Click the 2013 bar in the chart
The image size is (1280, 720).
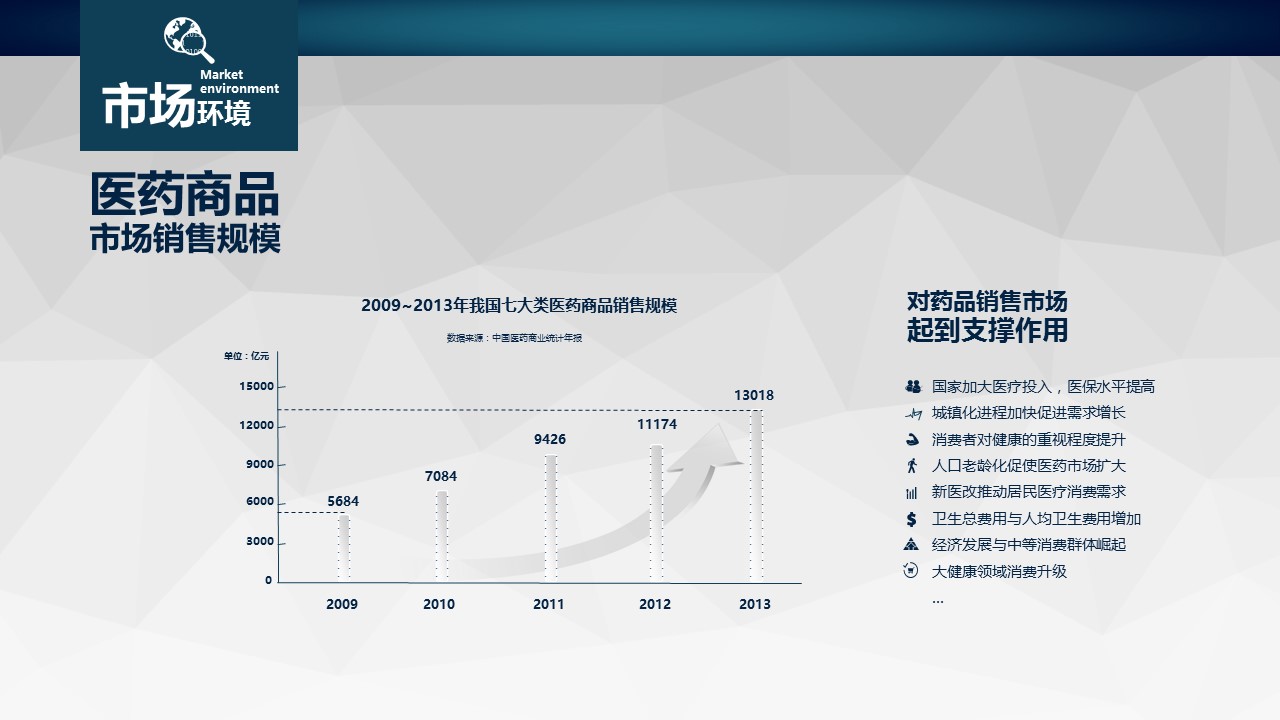756,495
